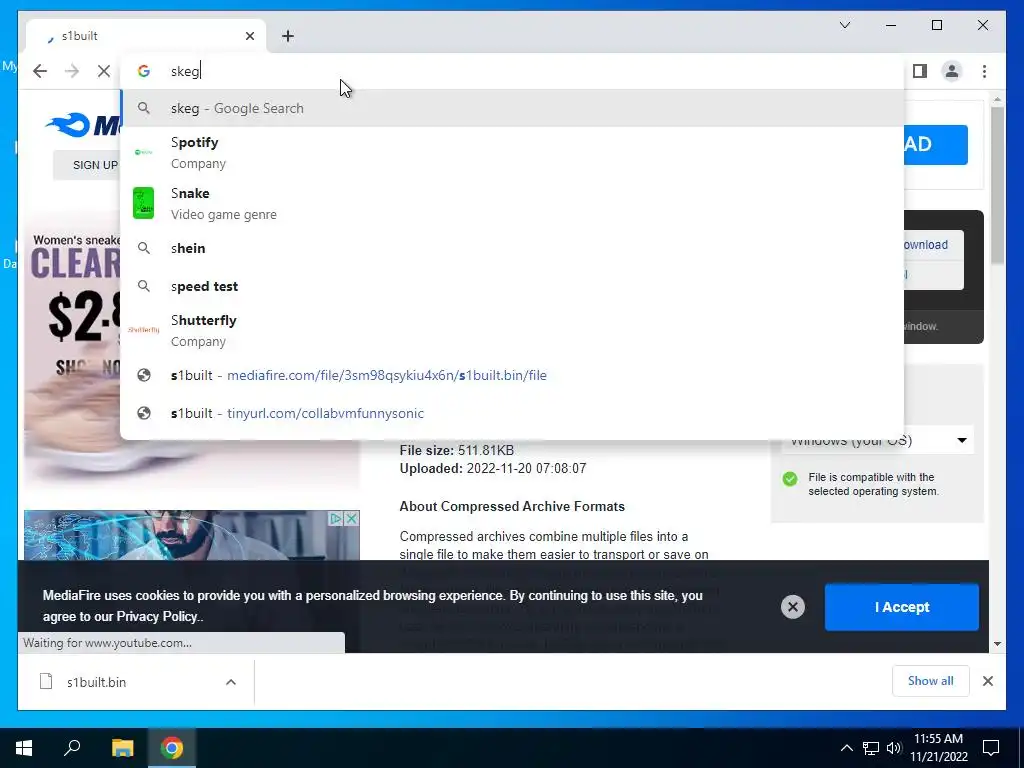Open the network status tray icon
The height and width of the screenshot is (768, 1024).
871,748
